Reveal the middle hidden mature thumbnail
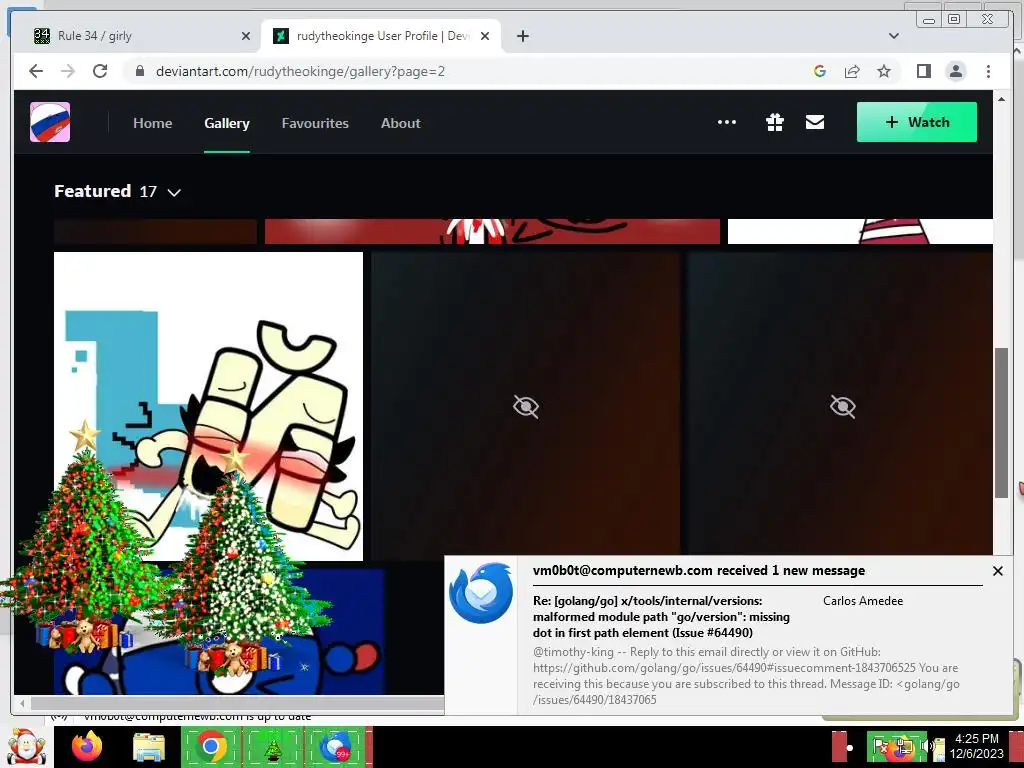Image resolution: width=1024 pixels, height=768 pixels. tap(526, 406)
